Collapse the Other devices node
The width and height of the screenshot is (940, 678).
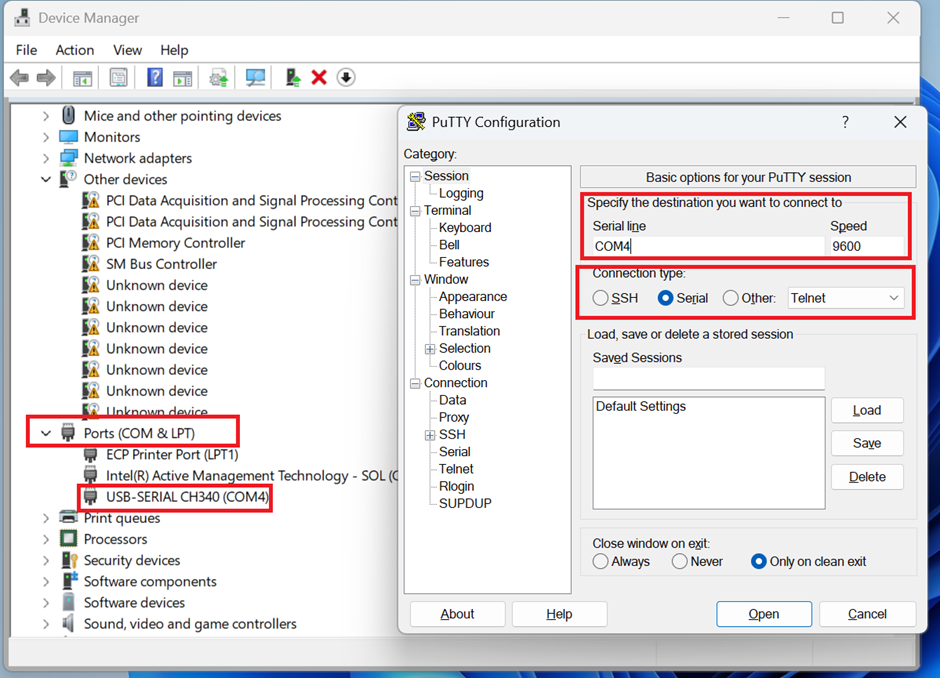(46, 179)
